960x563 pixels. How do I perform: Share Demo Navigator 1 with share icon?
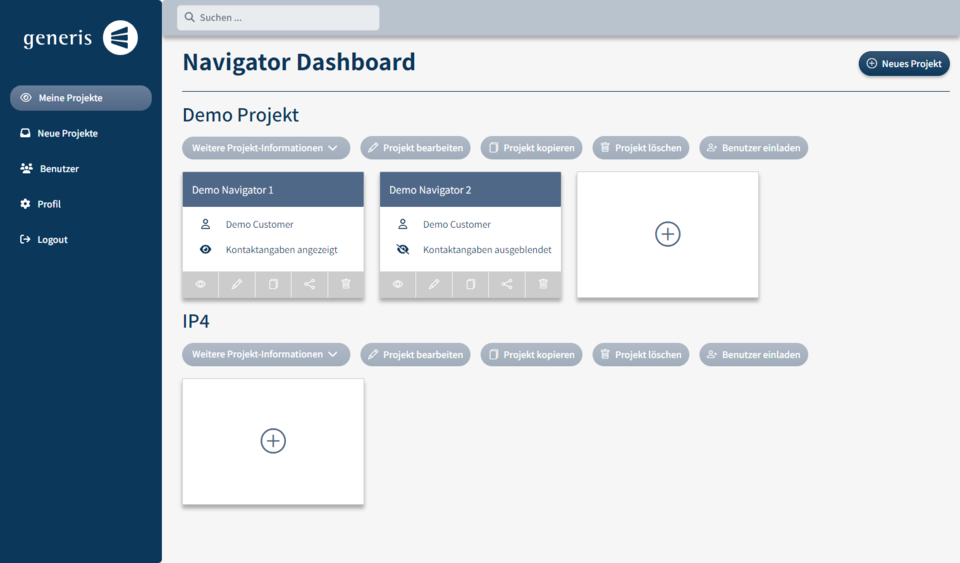pos(309,284)
